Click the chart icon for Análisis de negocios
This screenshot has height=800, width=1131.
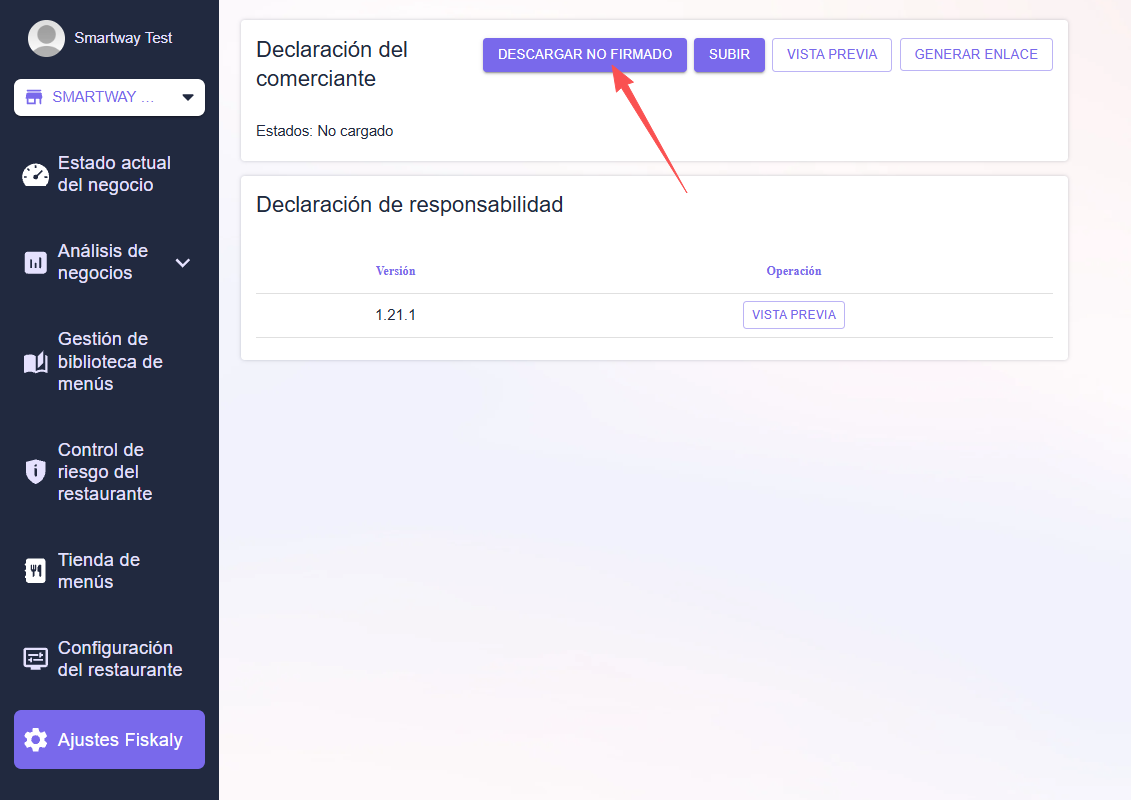(x=35, y=263)
